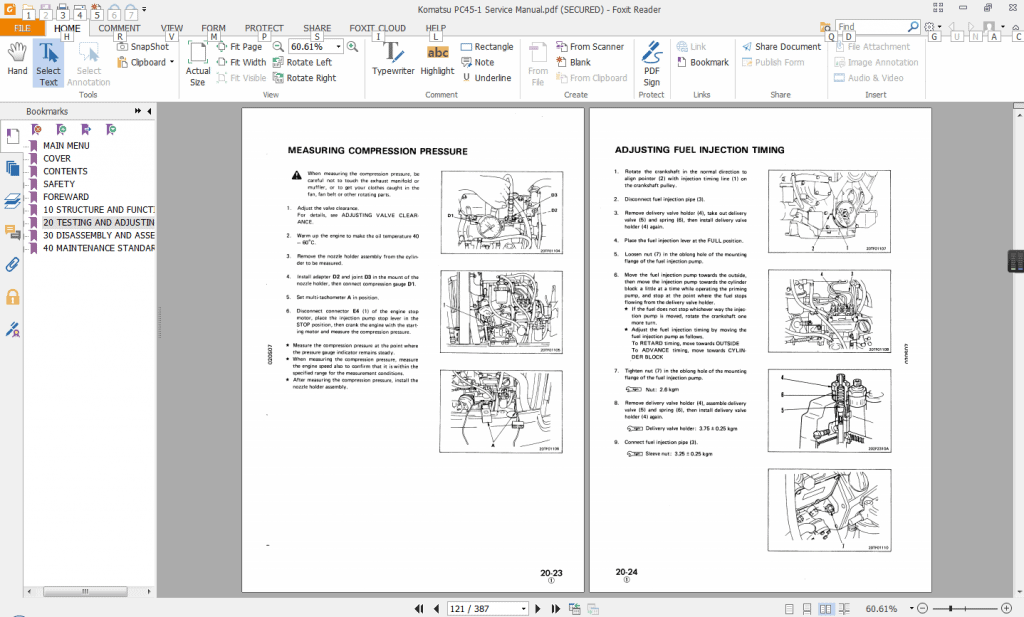Click the Bookmark button in Links group
The height and width of the screenshot is (617, 1024).
pyautogui.click(x=703, y=62)
